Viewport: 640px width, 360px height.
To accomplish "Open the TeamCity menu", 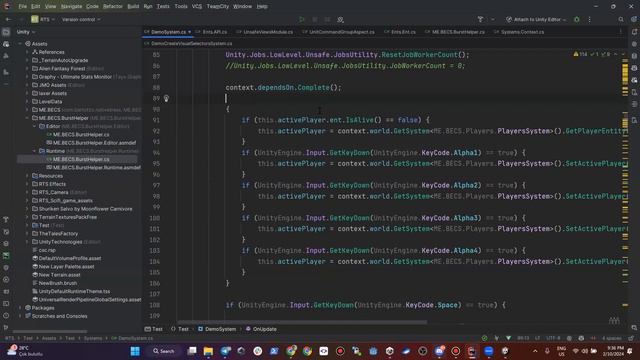I will [x=218, y=7].
